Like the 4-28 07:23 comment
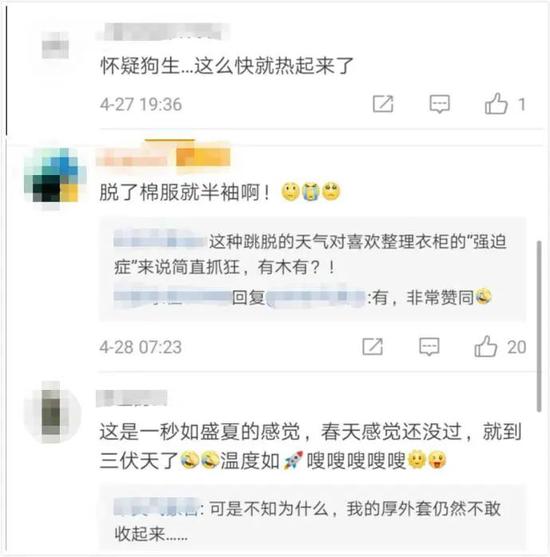The image size is (550, 557). pyautogui.click(x=485, y=346)
